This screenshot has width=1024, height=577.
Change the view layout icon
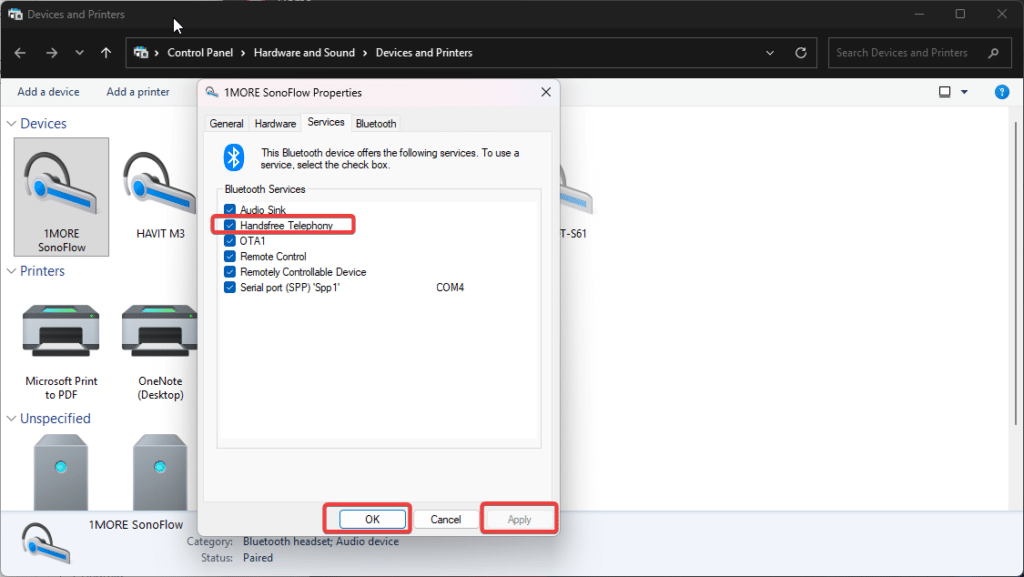click(944, 92)
